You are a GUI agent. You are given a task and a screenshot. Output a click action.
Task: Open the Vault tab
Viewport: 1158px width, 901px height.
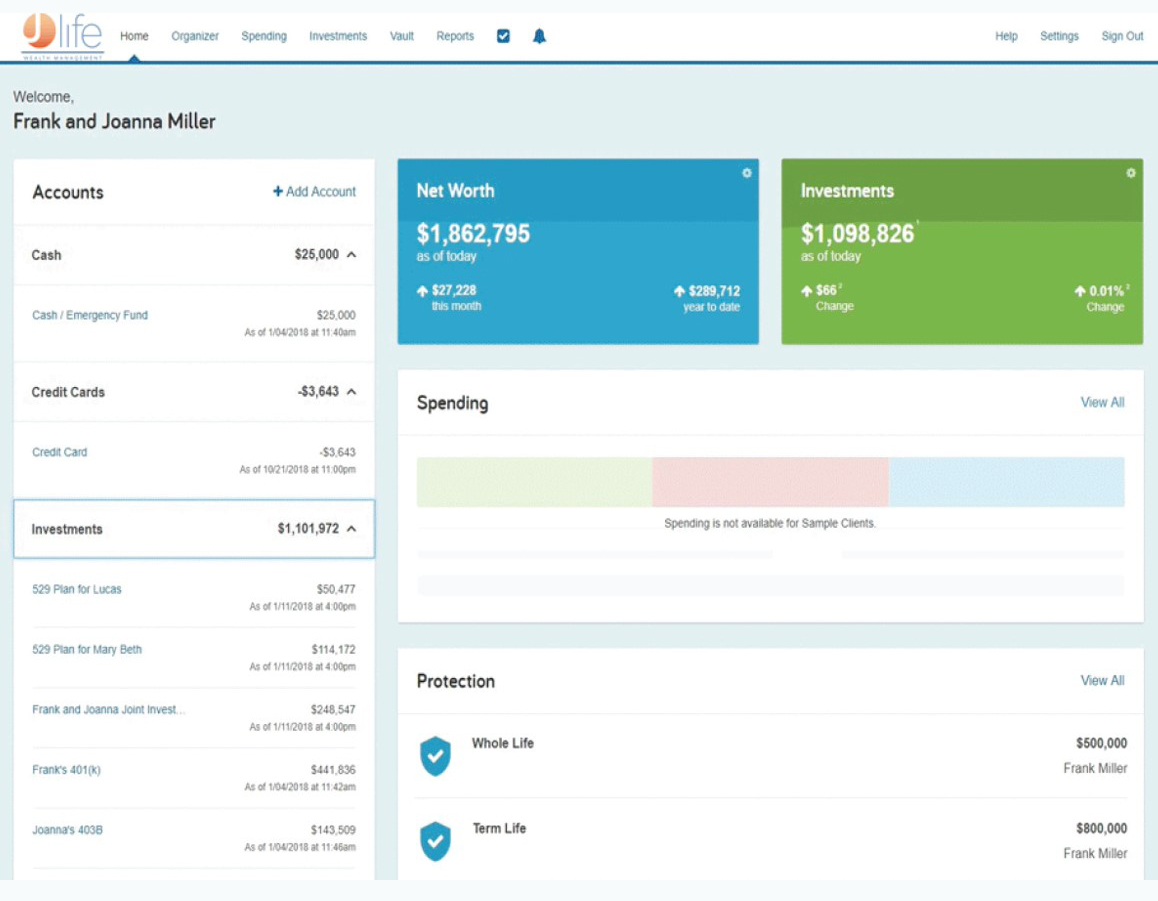[402, 36]
